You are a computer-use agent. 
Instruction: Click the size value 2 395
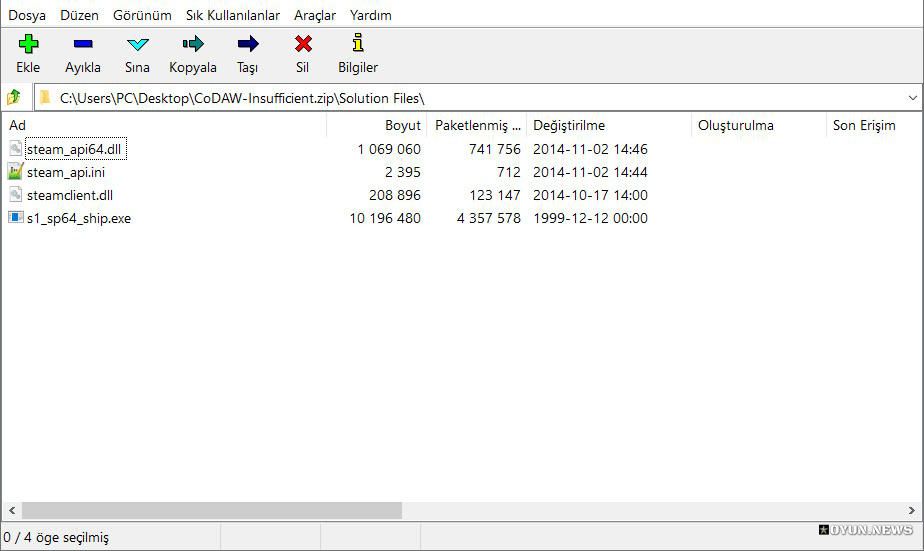pyautogui.click(x=402, y=172)
